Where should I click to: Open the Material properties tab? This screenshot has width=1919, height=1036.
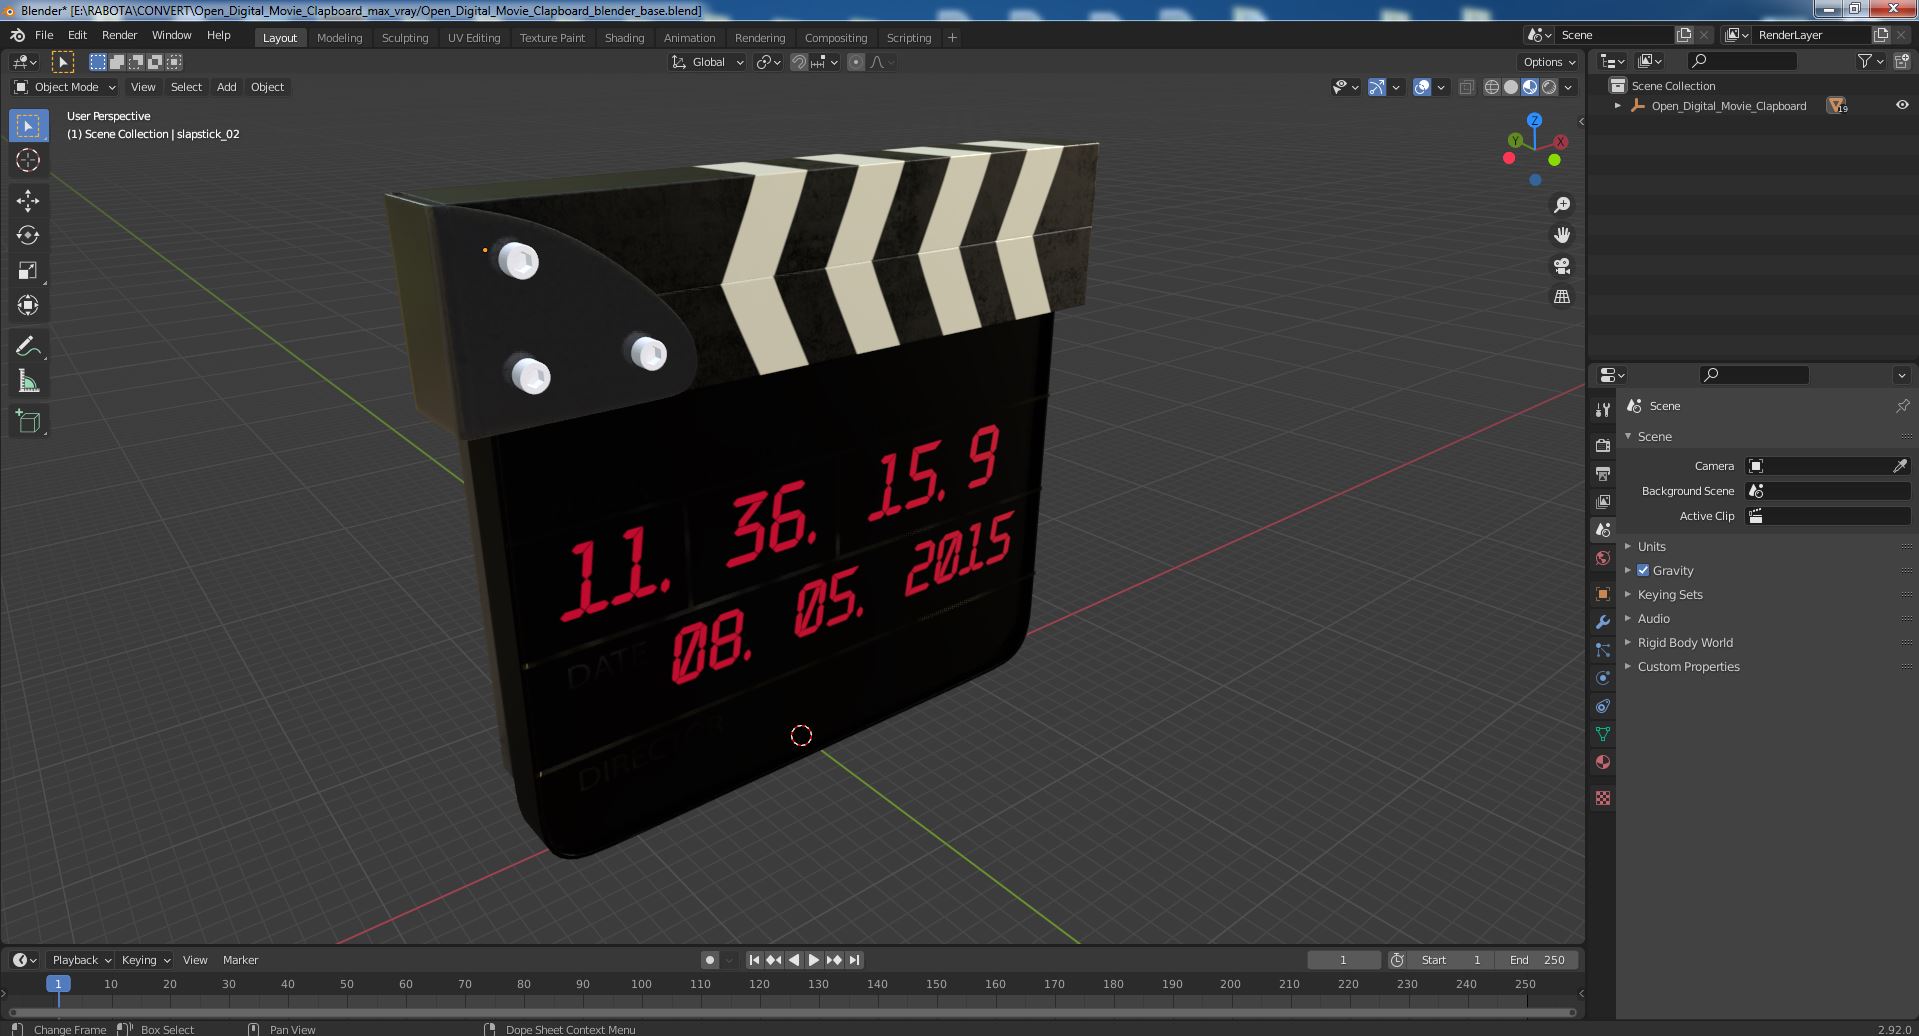pos(1603,762)
